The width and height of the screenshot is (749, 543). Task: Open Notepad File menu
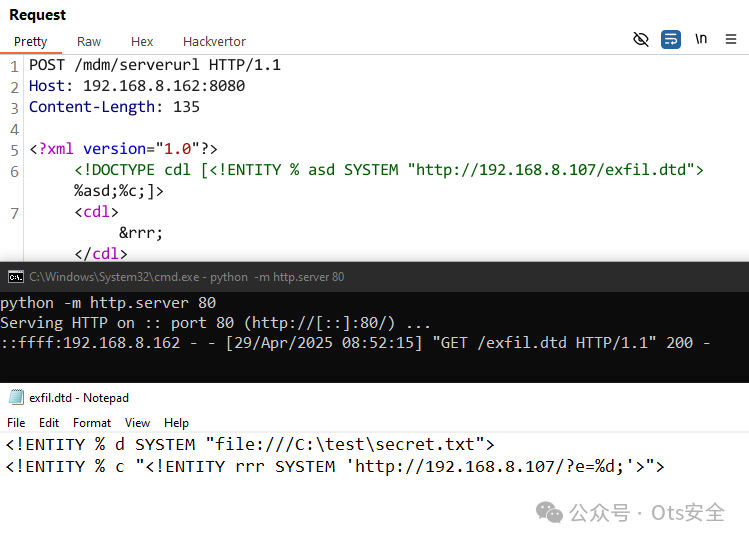pos(16,423)
